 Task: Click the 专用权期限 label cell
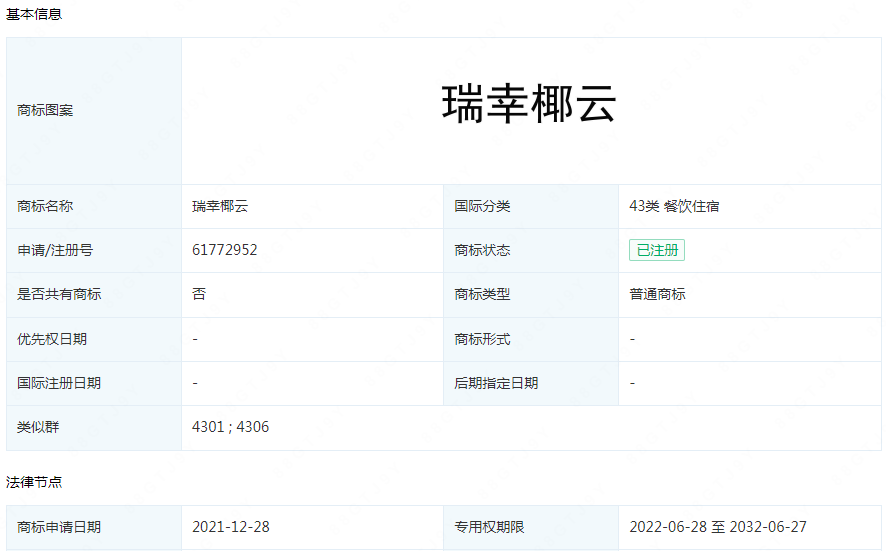531,527
